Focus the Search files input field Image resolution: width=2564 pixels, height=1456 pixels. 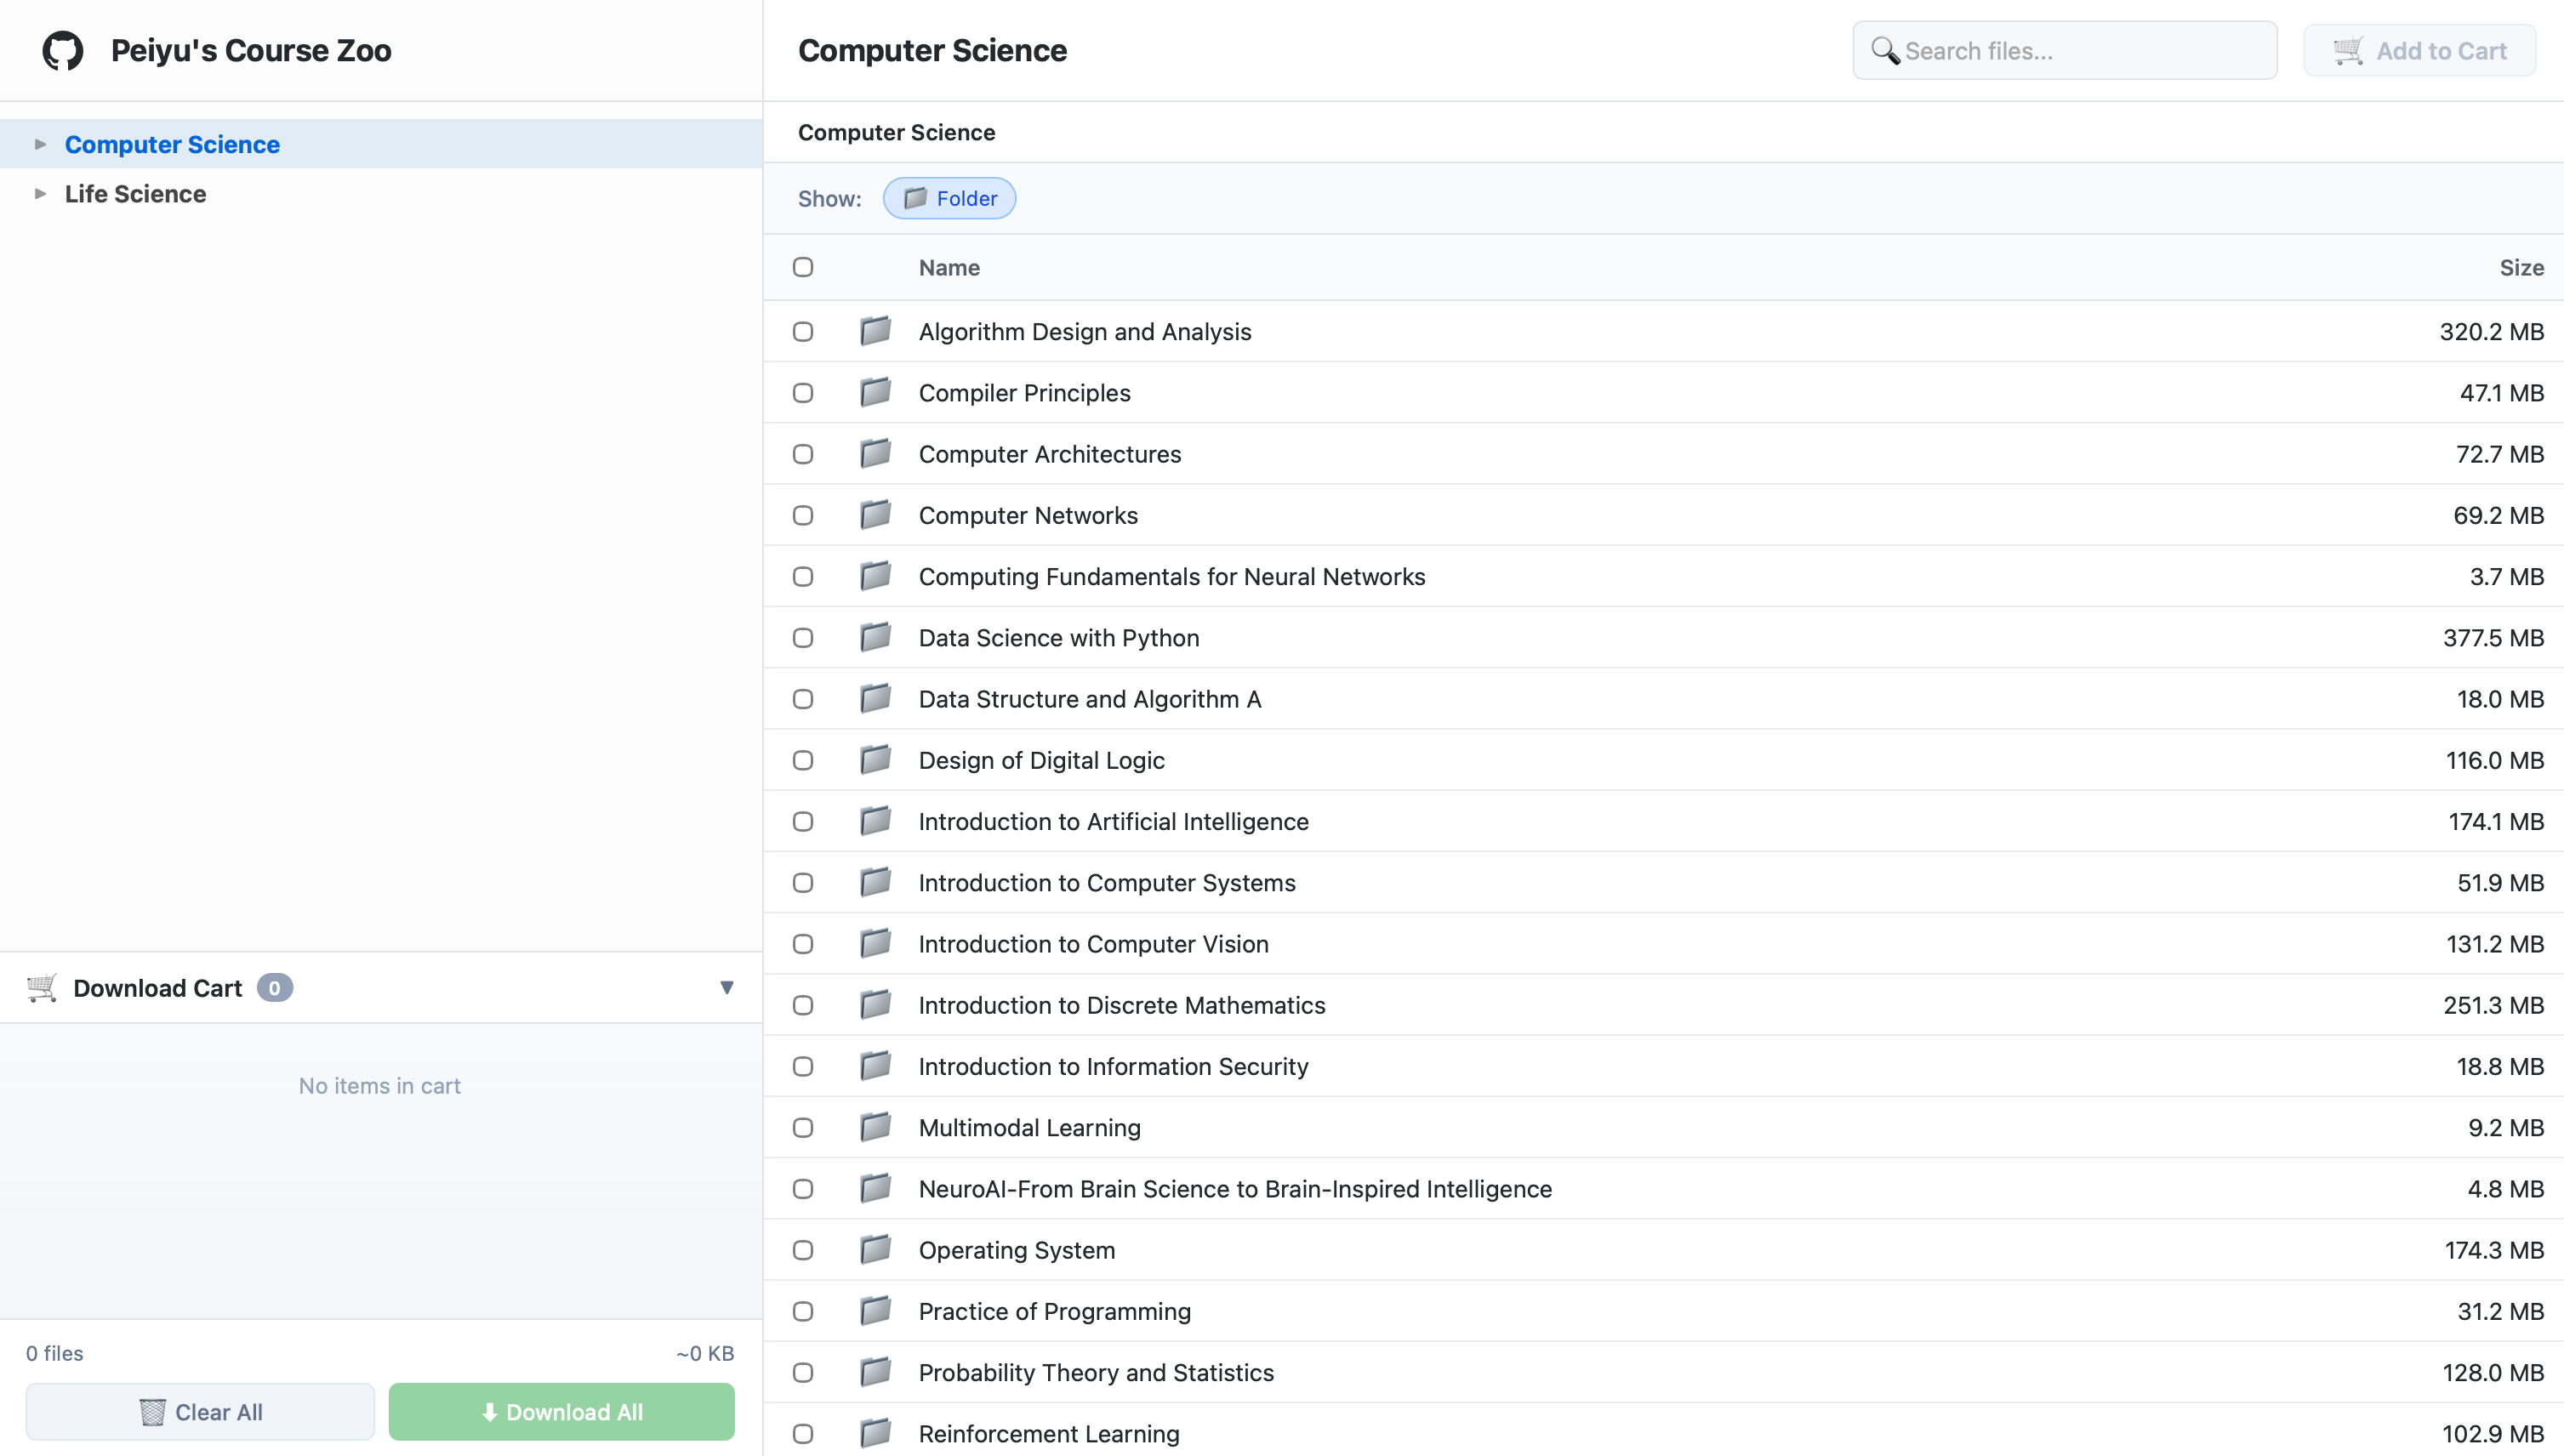[2080, 51]
